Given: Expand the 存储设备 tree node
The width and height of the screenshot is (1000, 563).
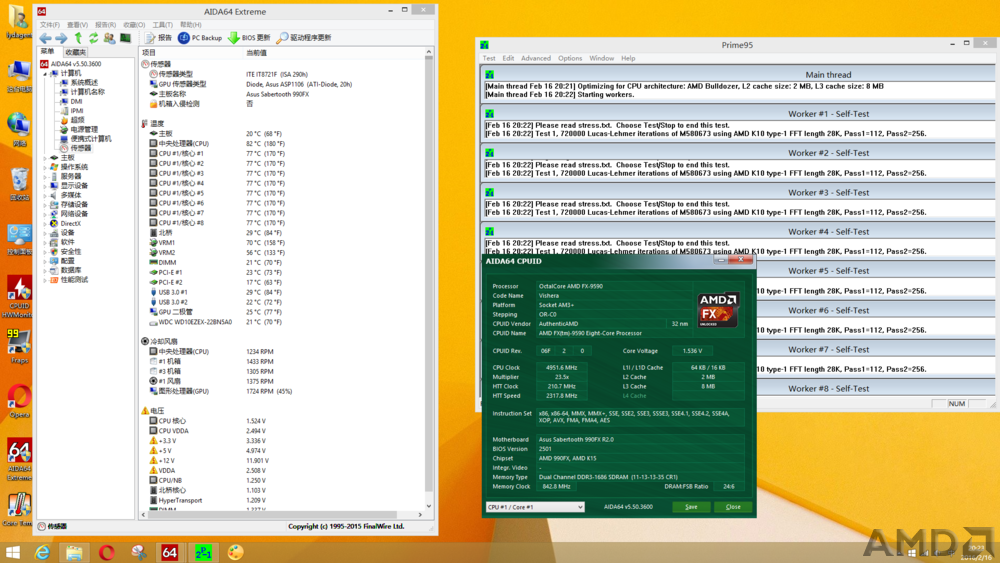Looking at the screenshot, I should point(45,205).
